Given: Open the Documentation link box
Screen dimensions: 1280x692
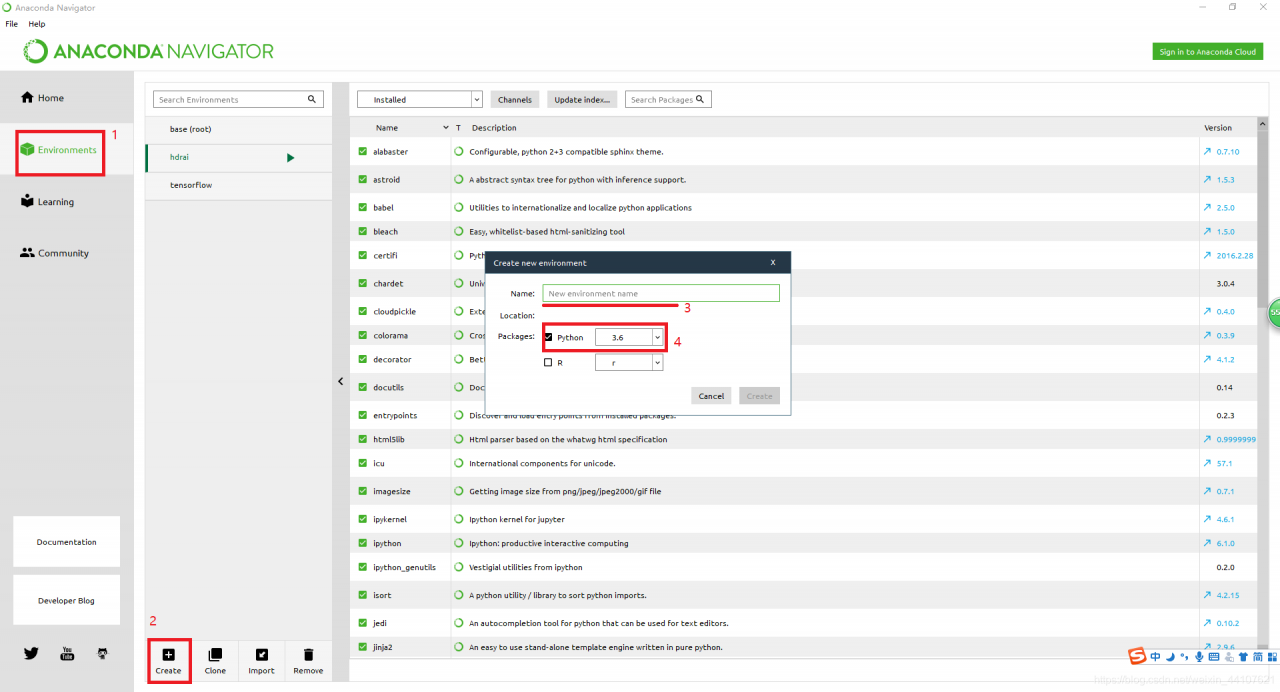Looking at the screenshot, I should click(x=67, y=542).
